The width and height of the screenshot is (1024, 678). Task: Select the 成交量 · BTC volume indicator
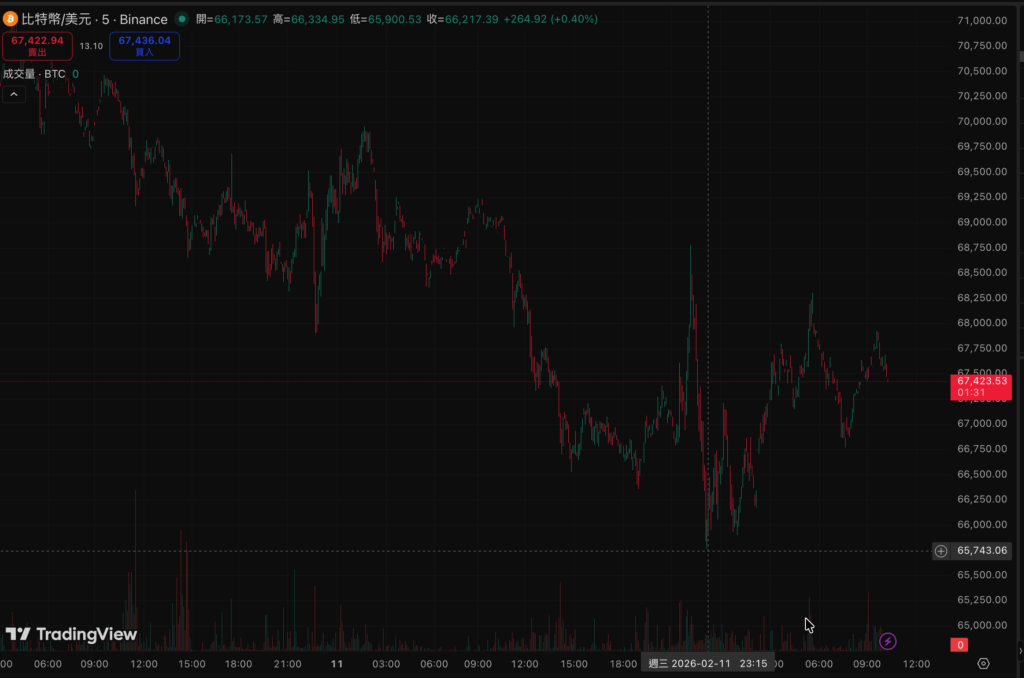[x=34, y=73]
